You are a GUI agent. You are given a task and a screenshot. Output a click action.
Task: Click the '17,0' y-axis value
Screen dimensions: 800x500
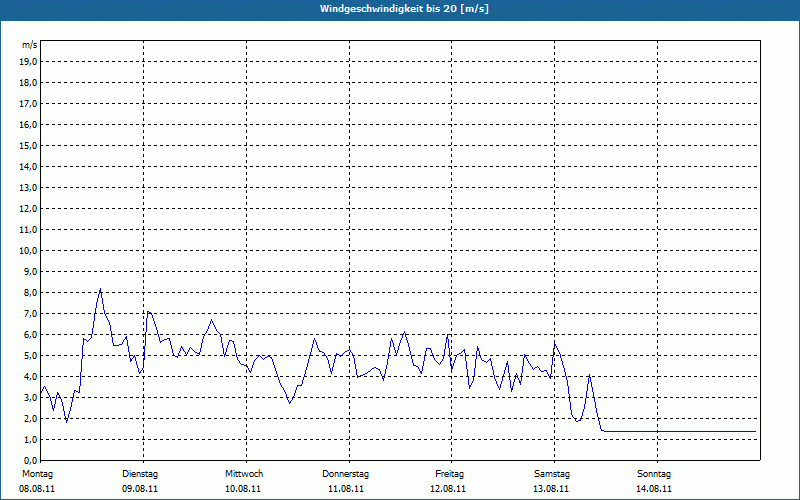pyautogui.click(x=30, y=104)
